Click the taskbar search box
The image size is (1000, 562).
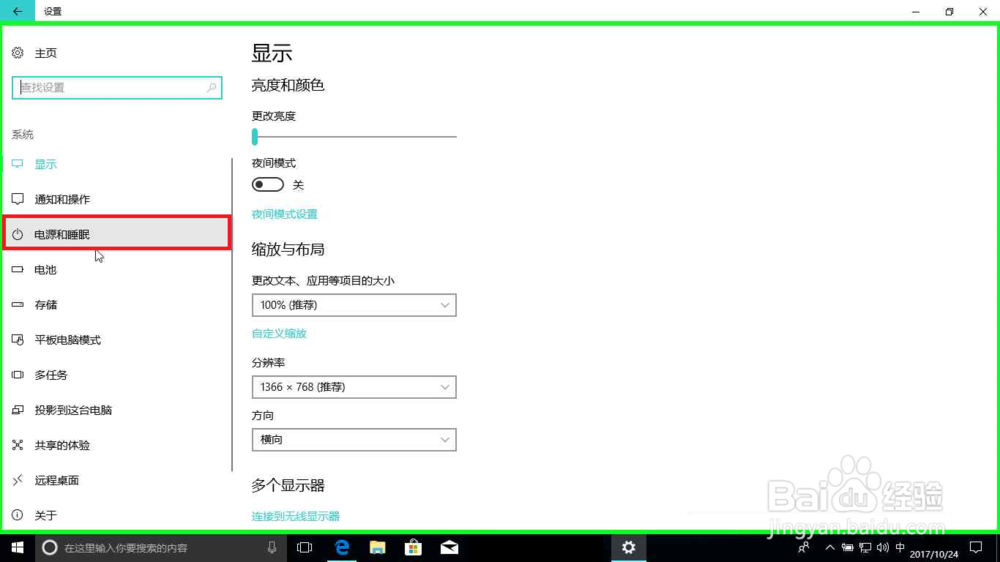[159, 547]
